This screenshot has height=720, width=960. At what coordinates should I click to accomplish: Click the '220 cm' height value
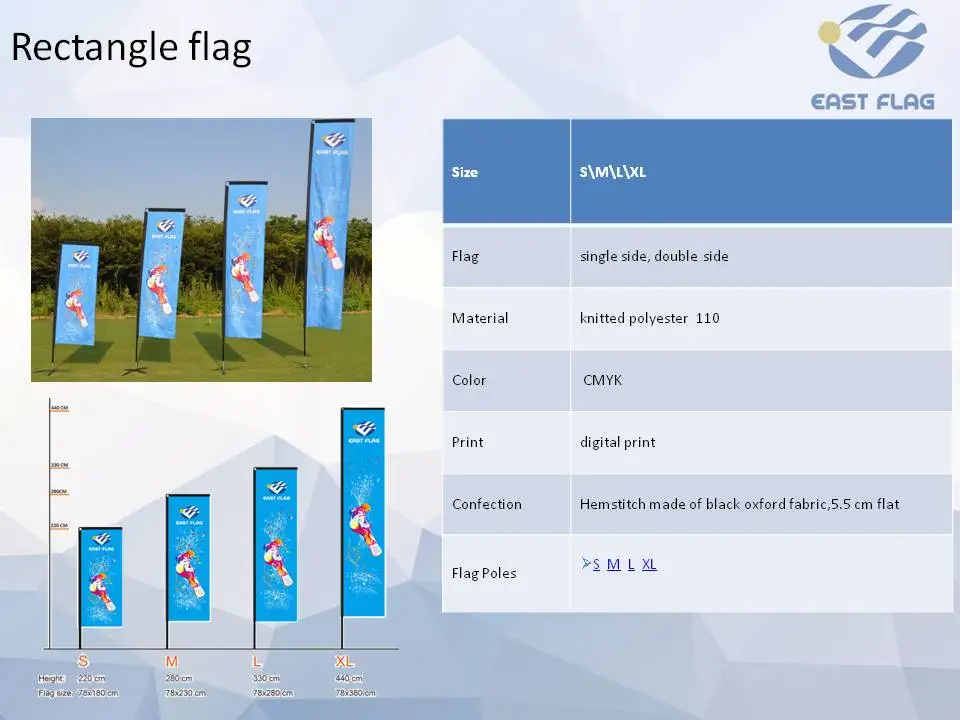point(91,678)
